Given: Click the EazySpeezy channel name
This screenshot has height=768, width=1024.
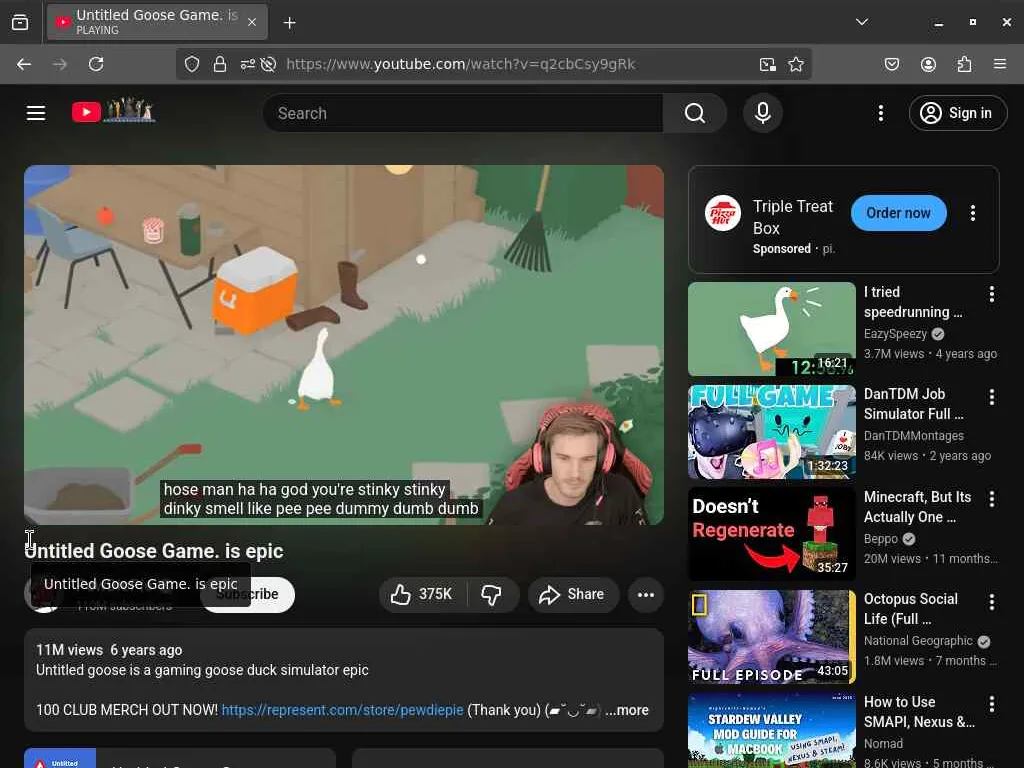Looking at the screenshot, I should click(x=895, y=334).
